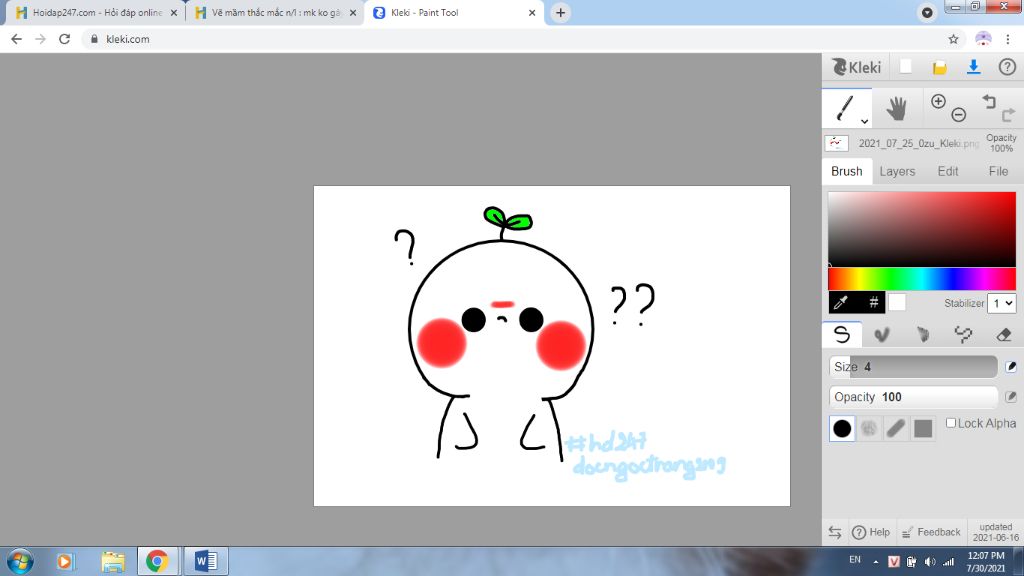The width and height of the screenshot is (1024, 576).
Task: Choose the calligraphy brush tip
Action: click(x=896, y=428)
